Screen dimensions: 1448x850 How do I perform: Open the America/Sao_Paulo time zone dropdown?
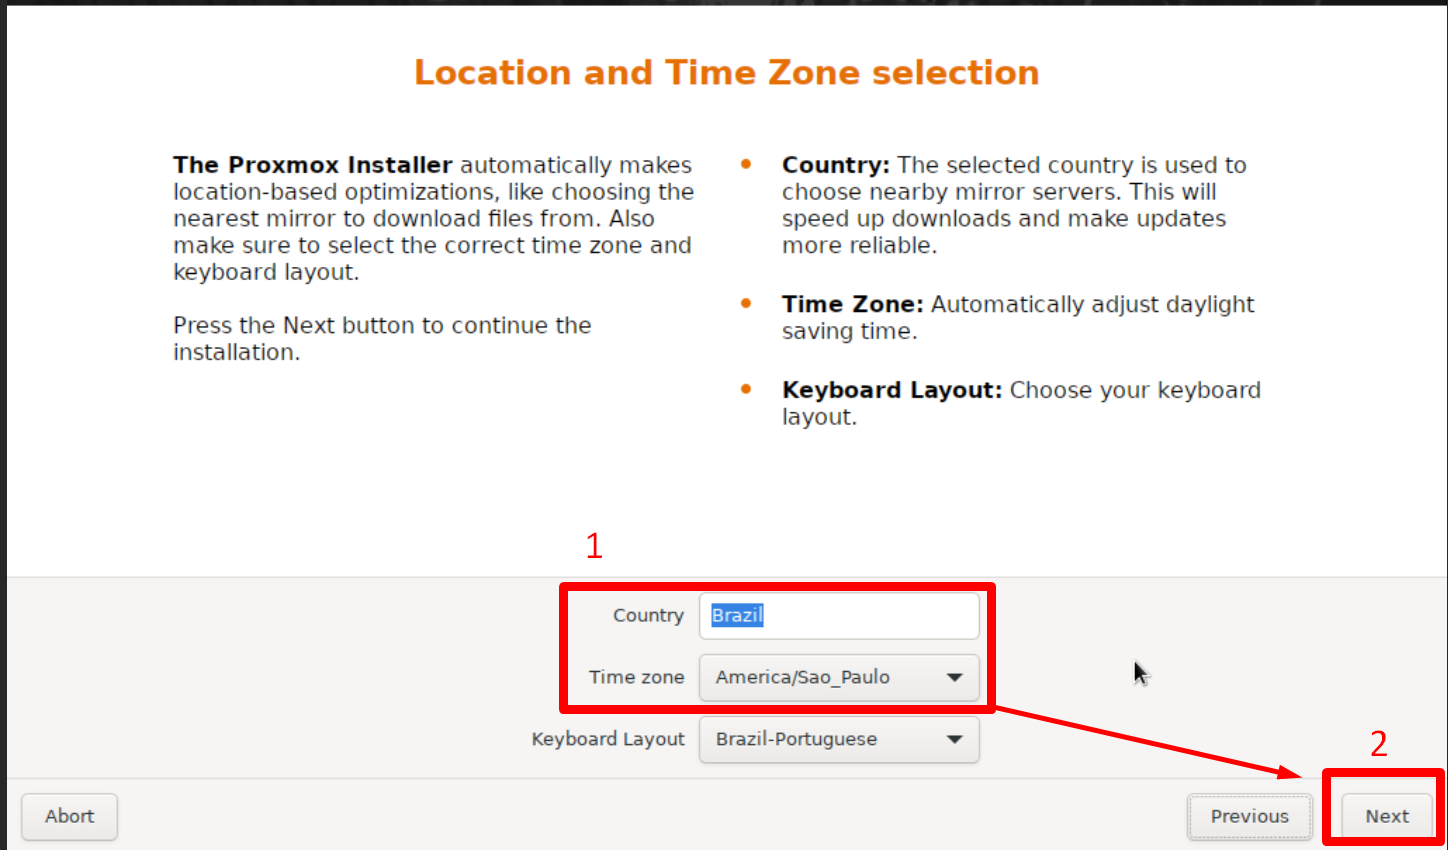[x=839, y=678]
